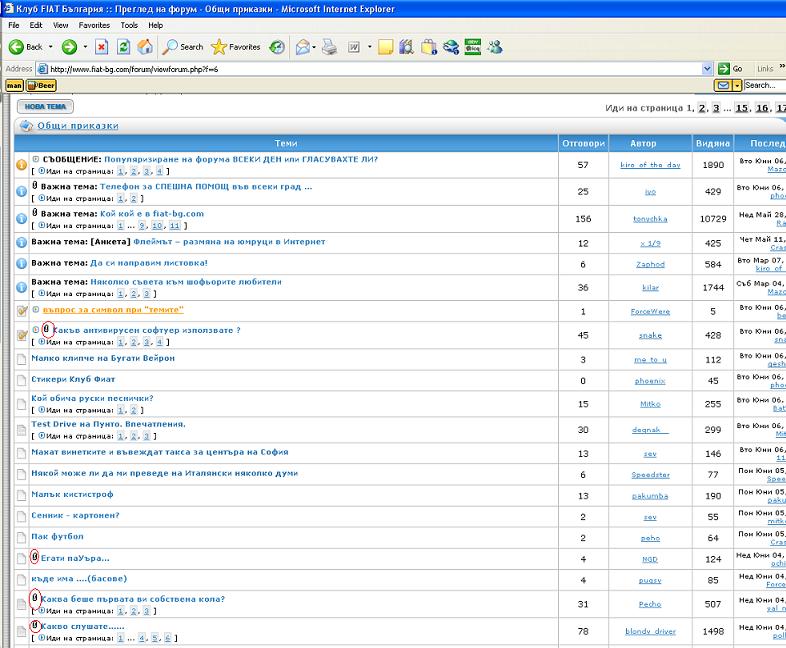Expand the address bar URL dropdown

(707, 69)
